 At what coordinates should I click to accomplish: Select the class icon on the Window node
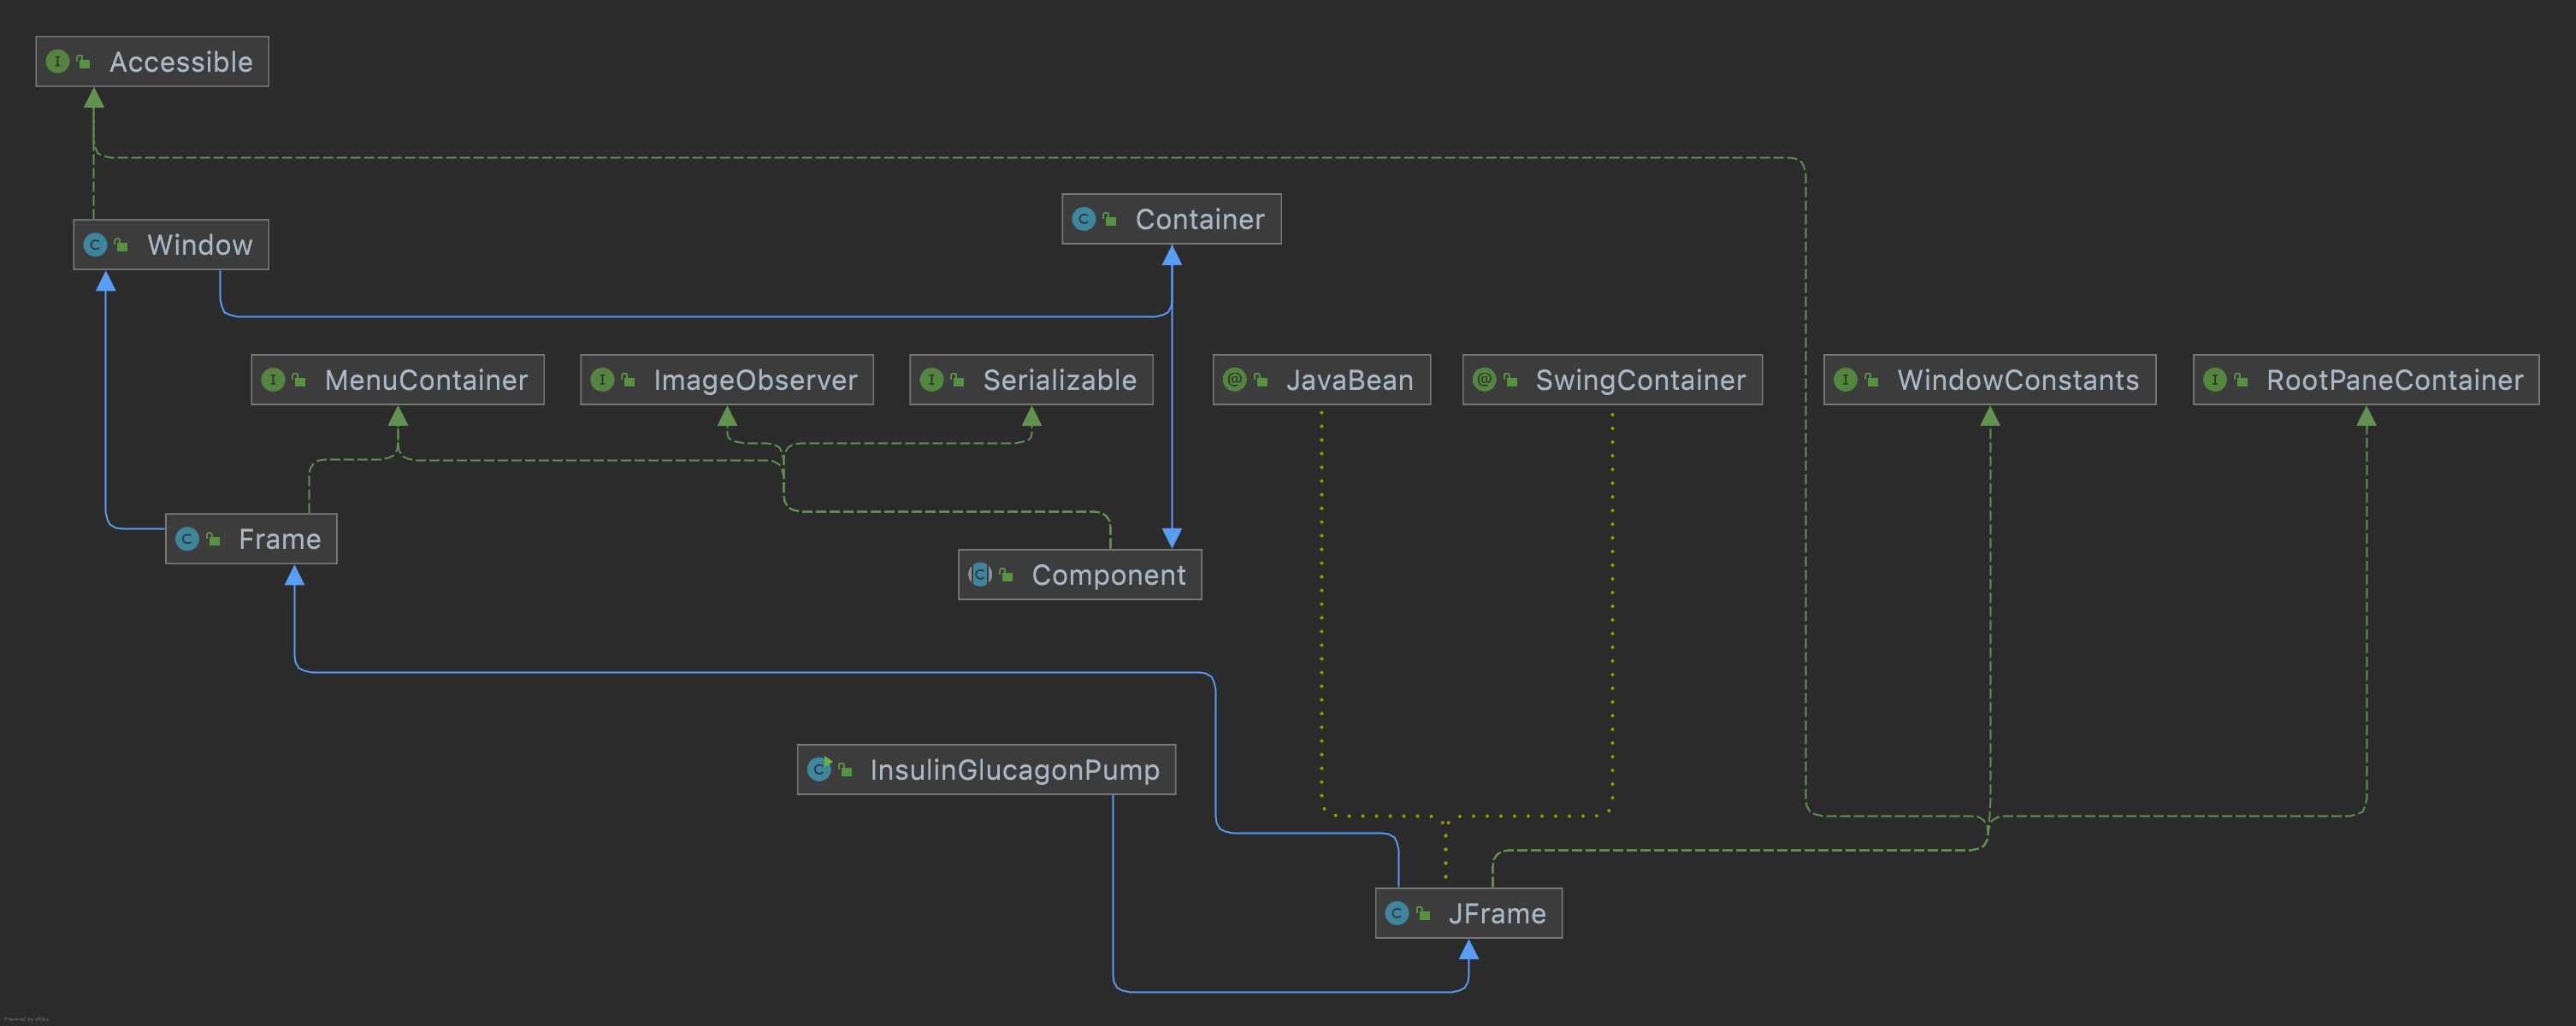95,244
